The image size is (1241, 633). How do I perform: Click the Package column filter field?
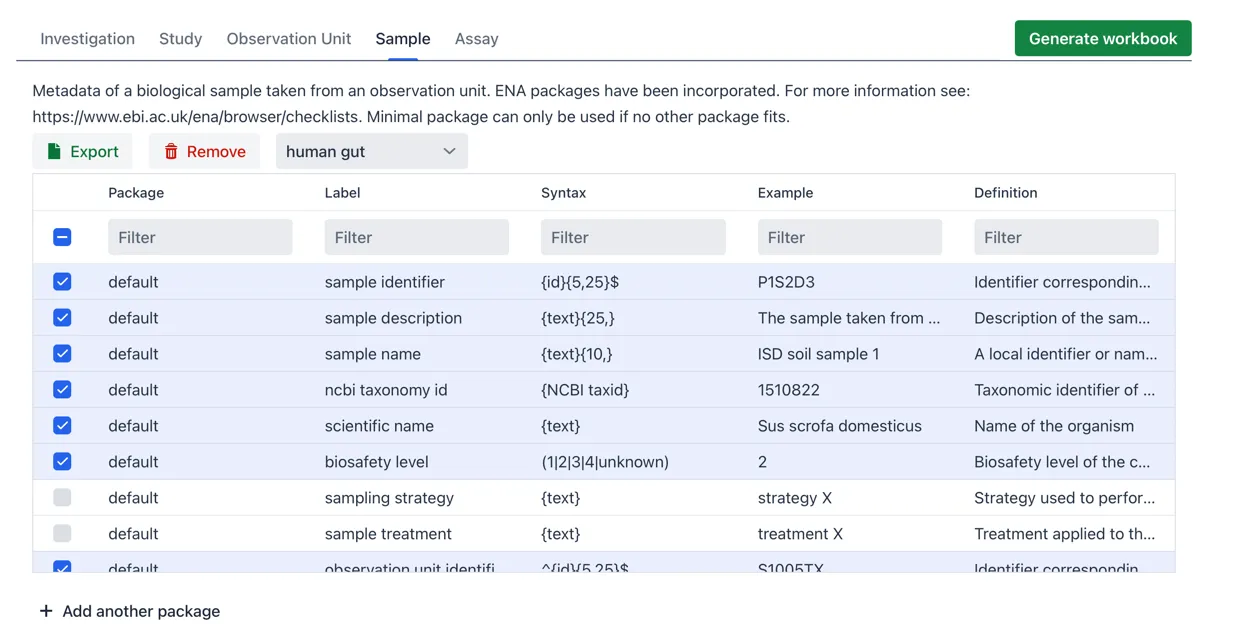coord(200,237)
